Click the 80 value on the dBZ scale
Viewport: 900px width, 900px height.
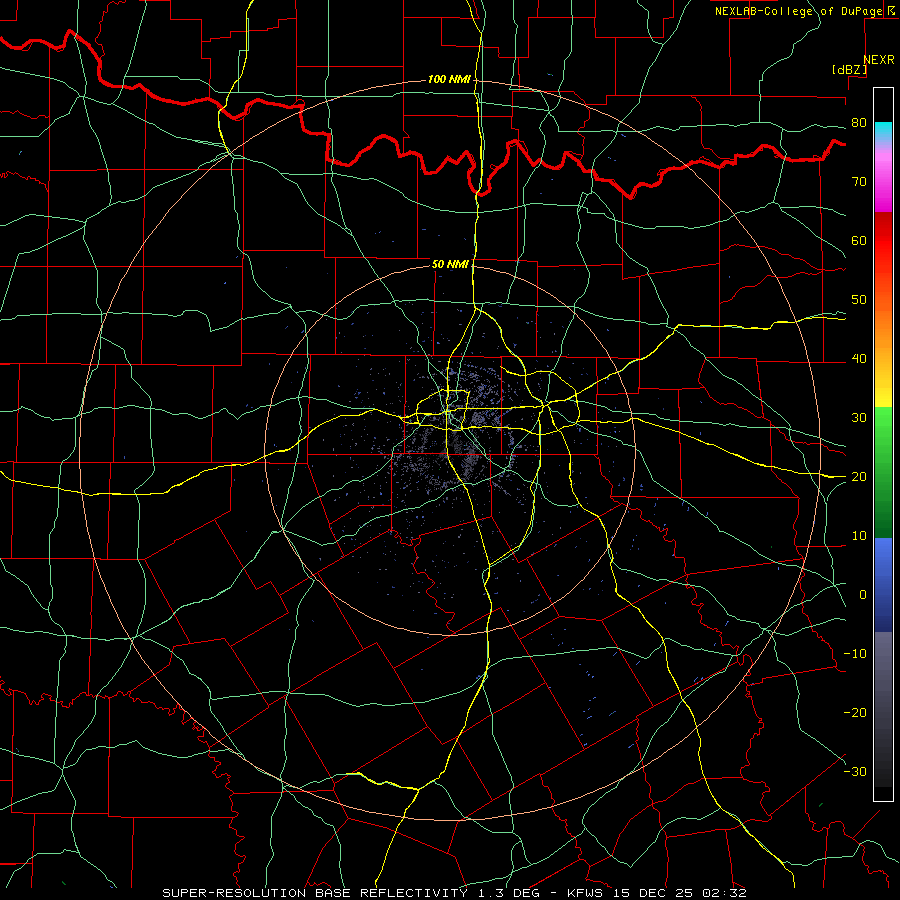click(x=859, y=123)
